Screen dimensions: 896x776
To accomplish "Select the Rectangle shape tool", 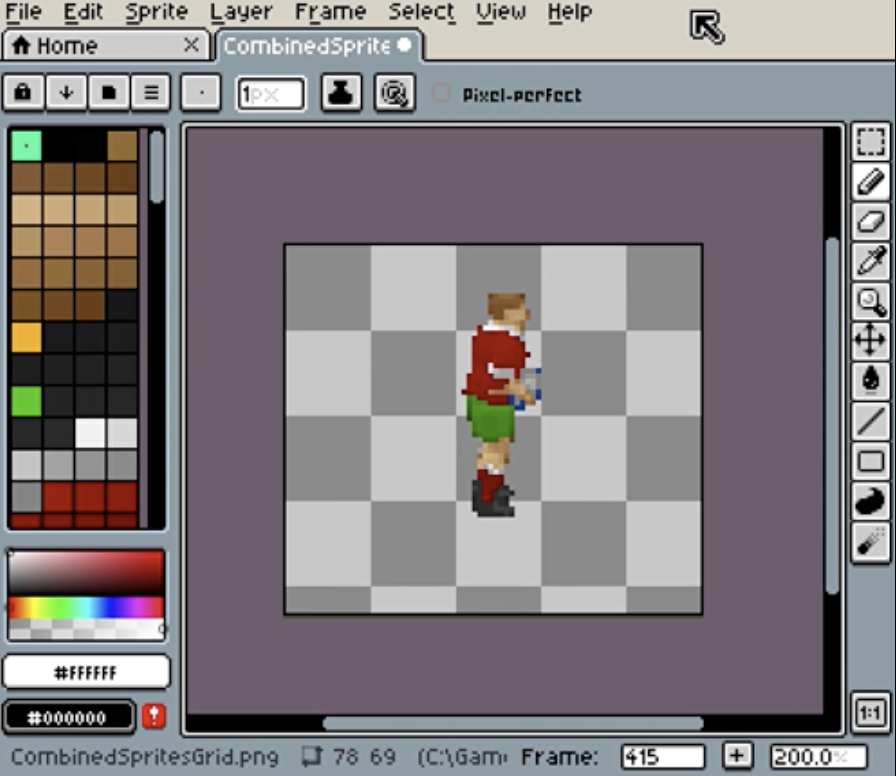I will tap(871, 461).
